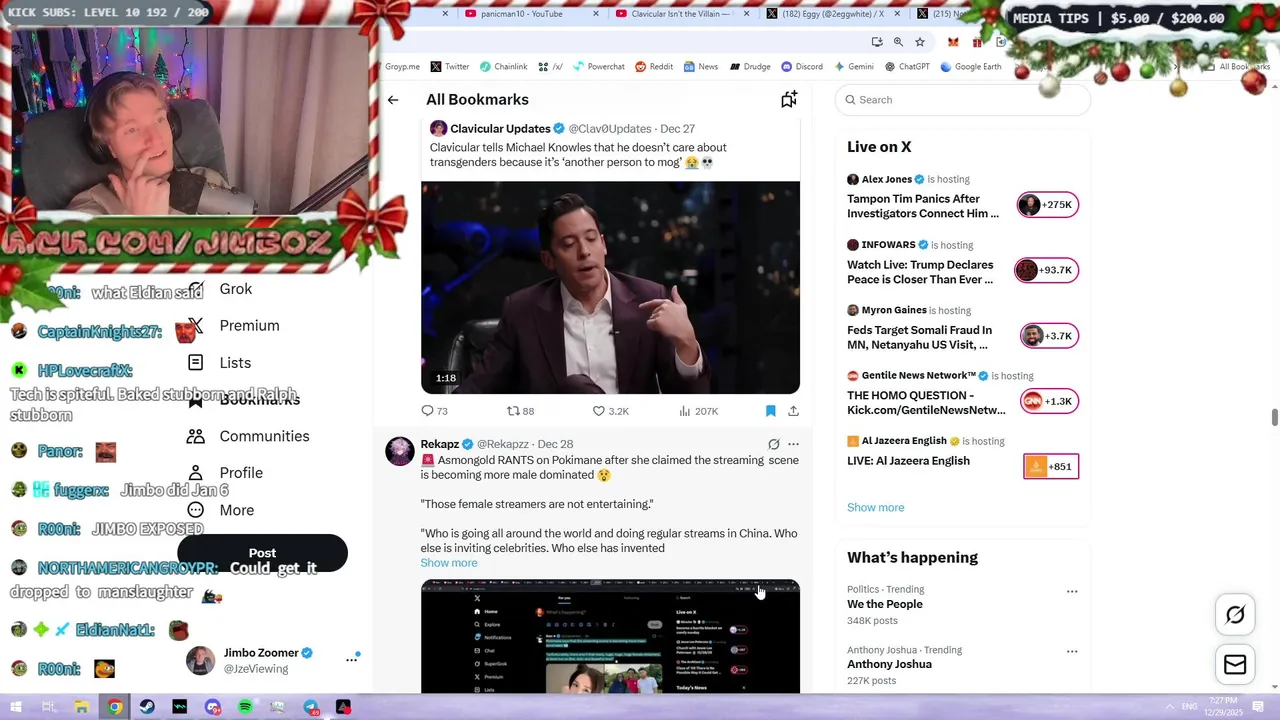Open Grok actions on the Rekapz post
Screen dimensions: 1280x720
point(773,444)
